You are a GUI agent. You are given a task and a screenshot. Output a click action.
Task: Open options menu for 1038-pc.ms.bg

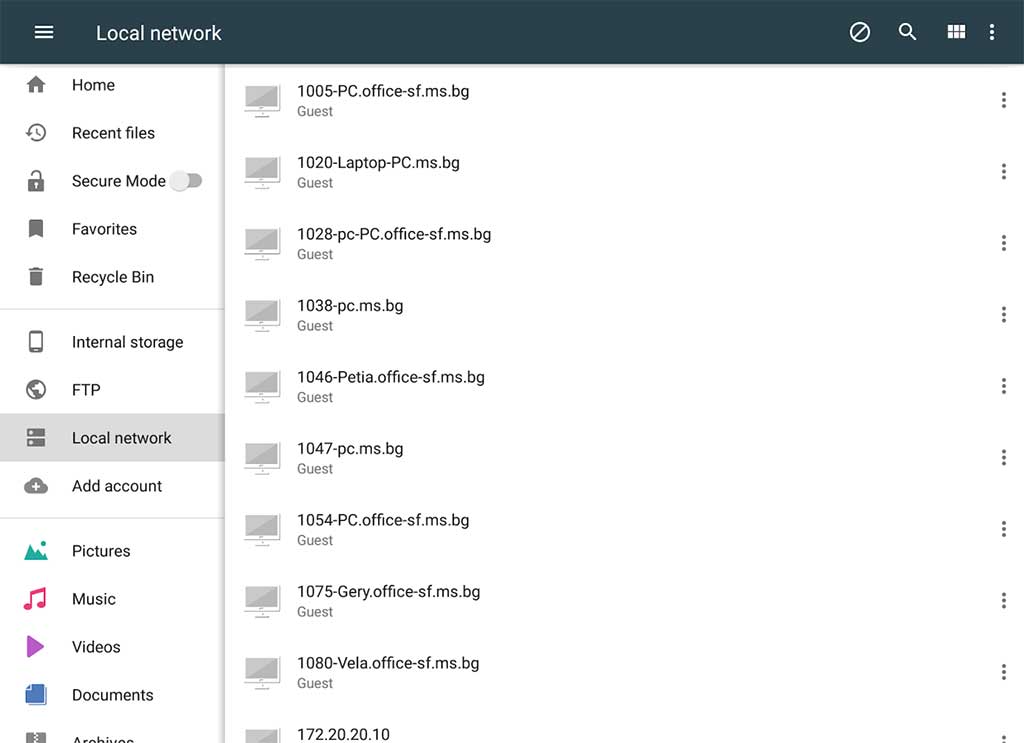tap(1004, 315)
